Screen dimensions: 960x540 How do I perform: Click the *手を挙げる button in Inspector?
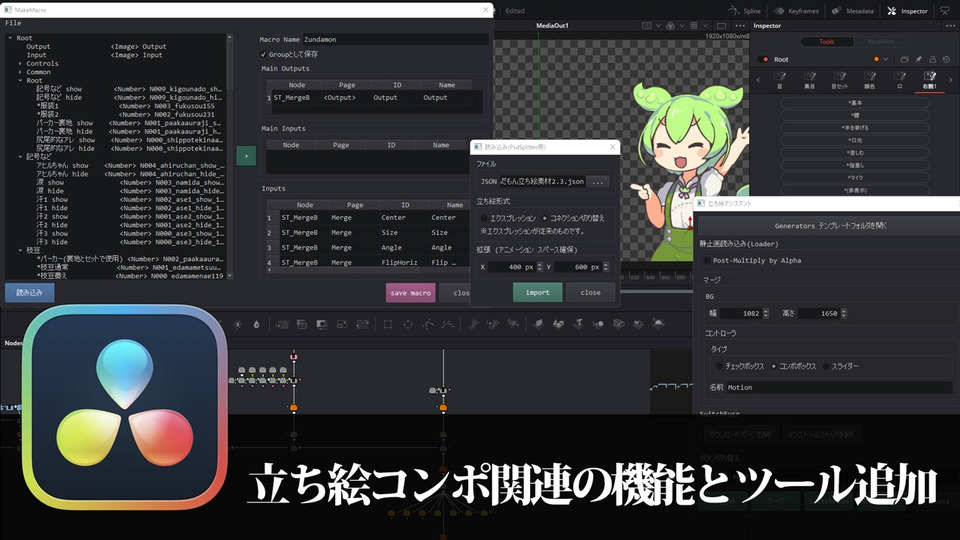[x=855, y=128]
